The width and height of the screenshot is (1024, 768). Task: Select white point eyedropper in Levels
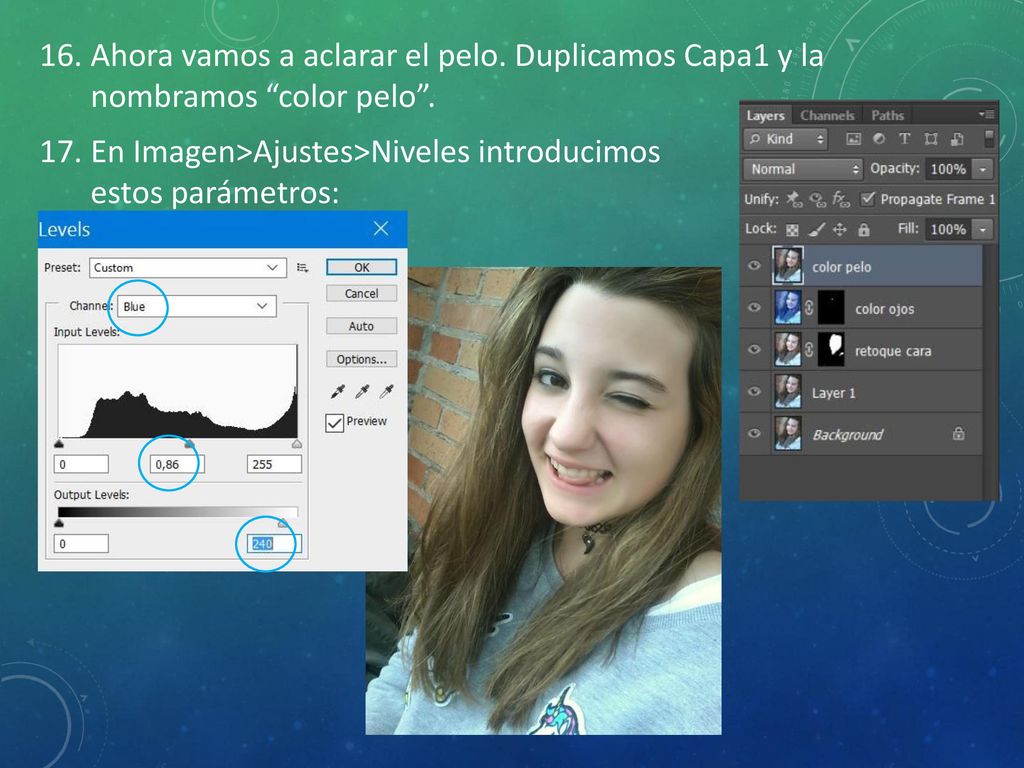(x=387, y=391)
